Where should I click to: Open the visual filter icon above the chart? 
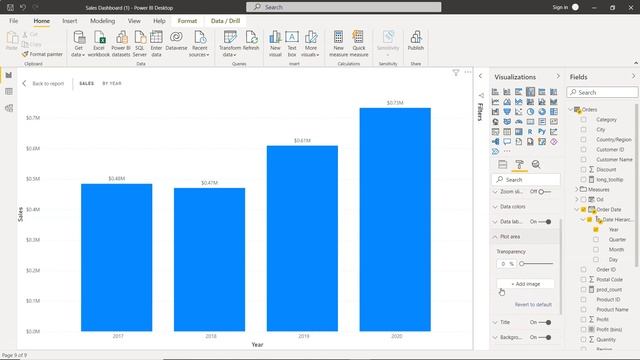[456, 73]
